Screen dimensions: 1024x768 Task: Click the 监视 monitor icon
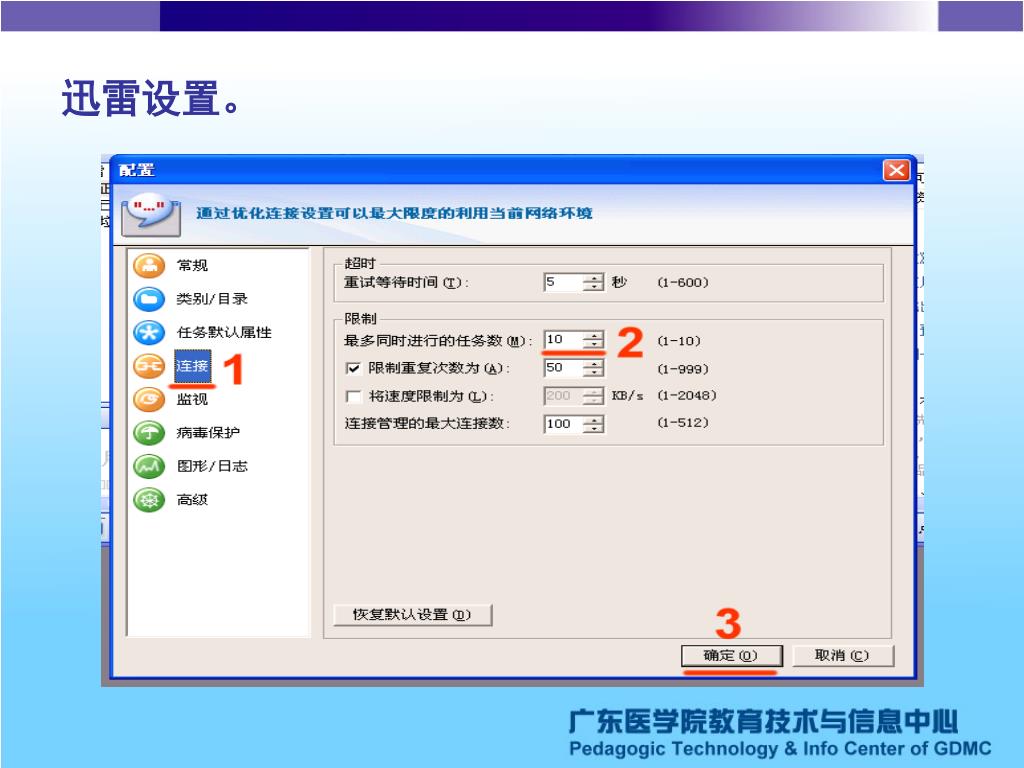(149, 399)
